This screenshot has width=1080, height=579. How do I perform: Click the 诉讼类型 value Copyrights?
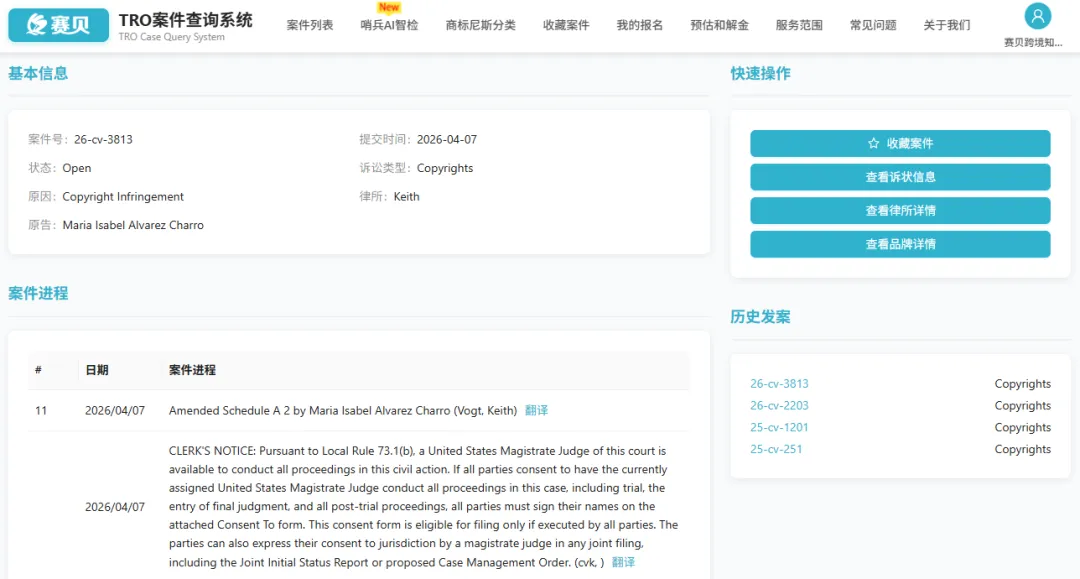coord(445,168)
